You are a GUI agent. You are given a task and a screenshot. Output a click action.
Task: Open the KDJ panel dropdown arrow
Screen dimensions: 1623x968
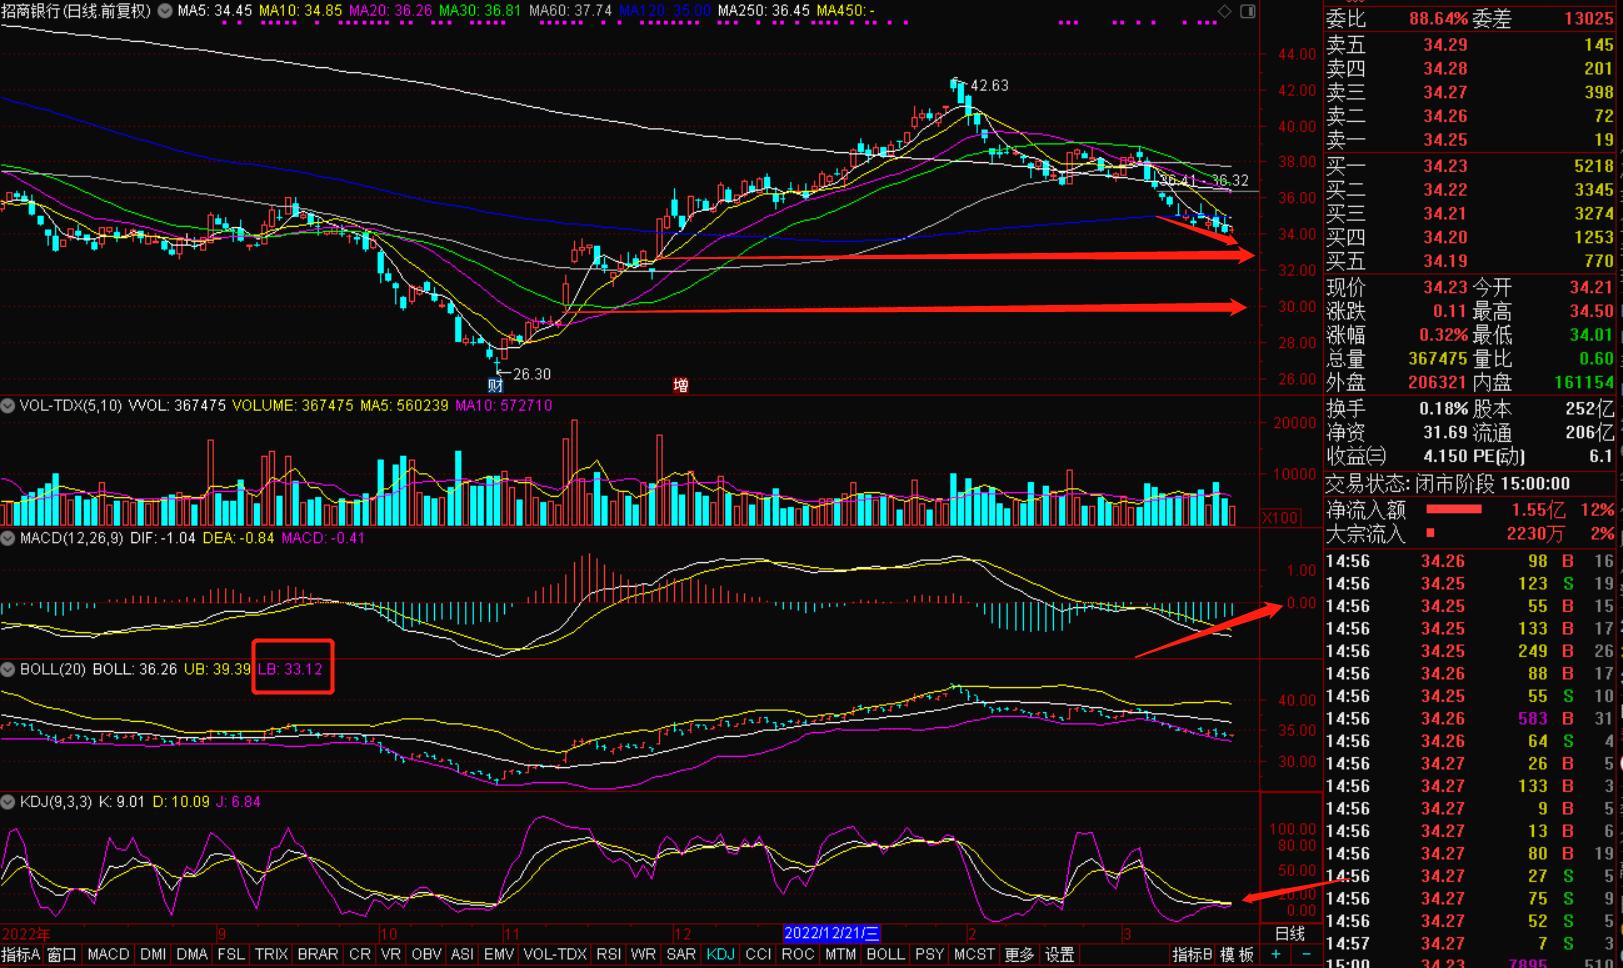[8, 802]
